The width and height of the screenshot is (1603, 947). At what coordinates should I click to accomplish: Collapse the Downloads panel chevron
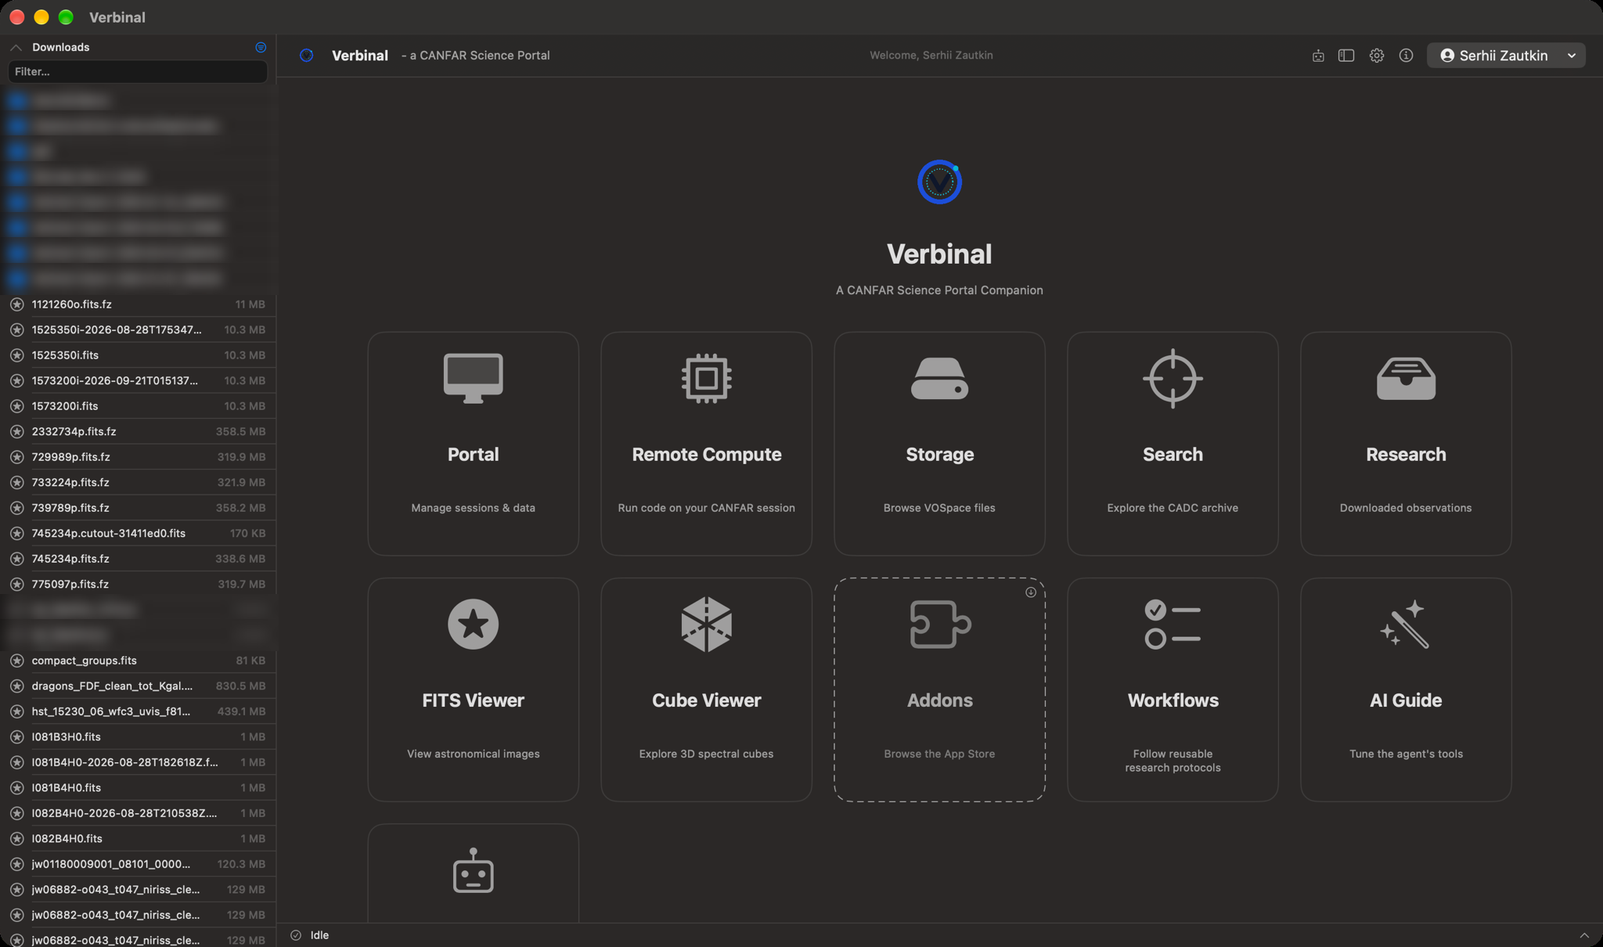point(16,47)
